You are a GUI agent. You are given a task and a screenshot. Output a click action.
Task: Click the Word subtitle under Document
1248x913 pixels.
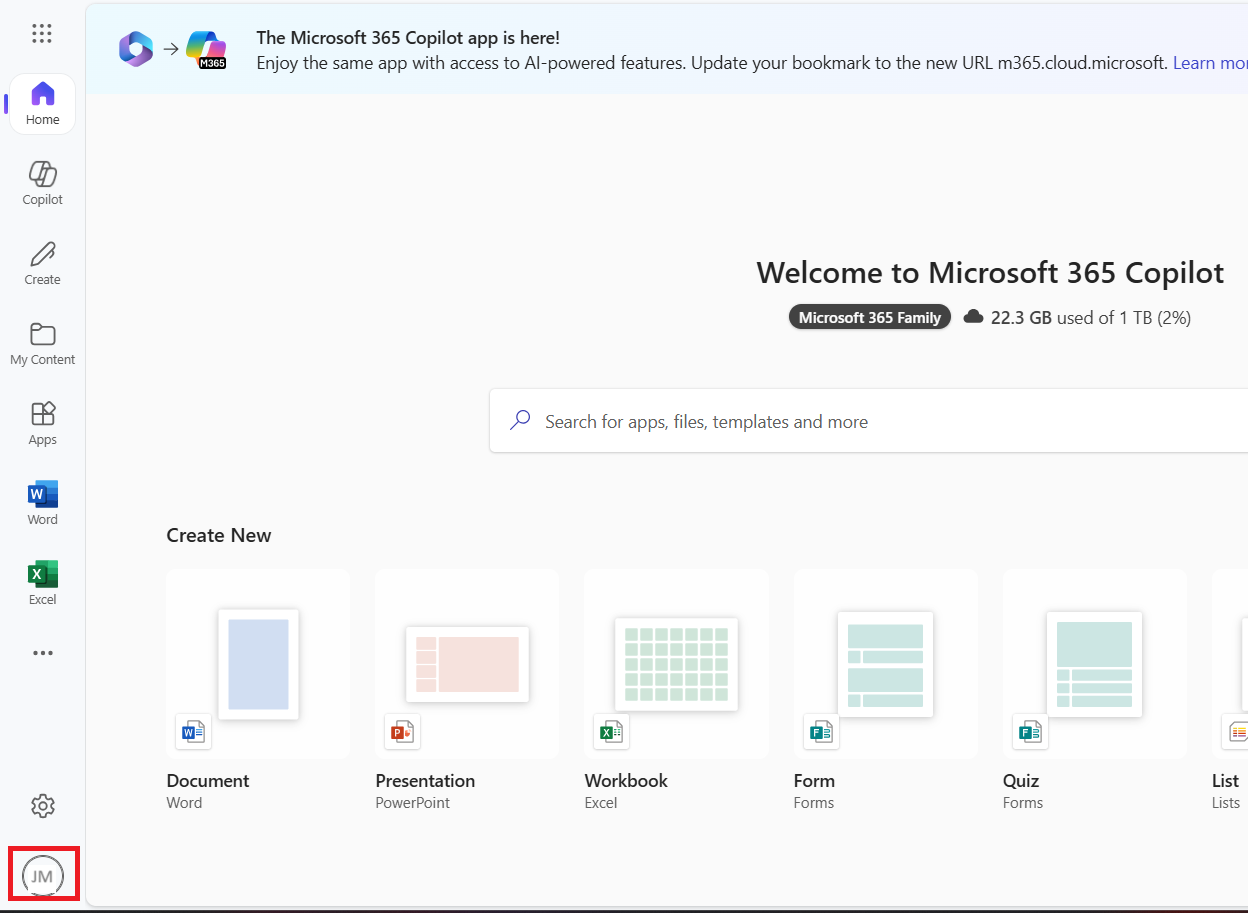[184, 803]
